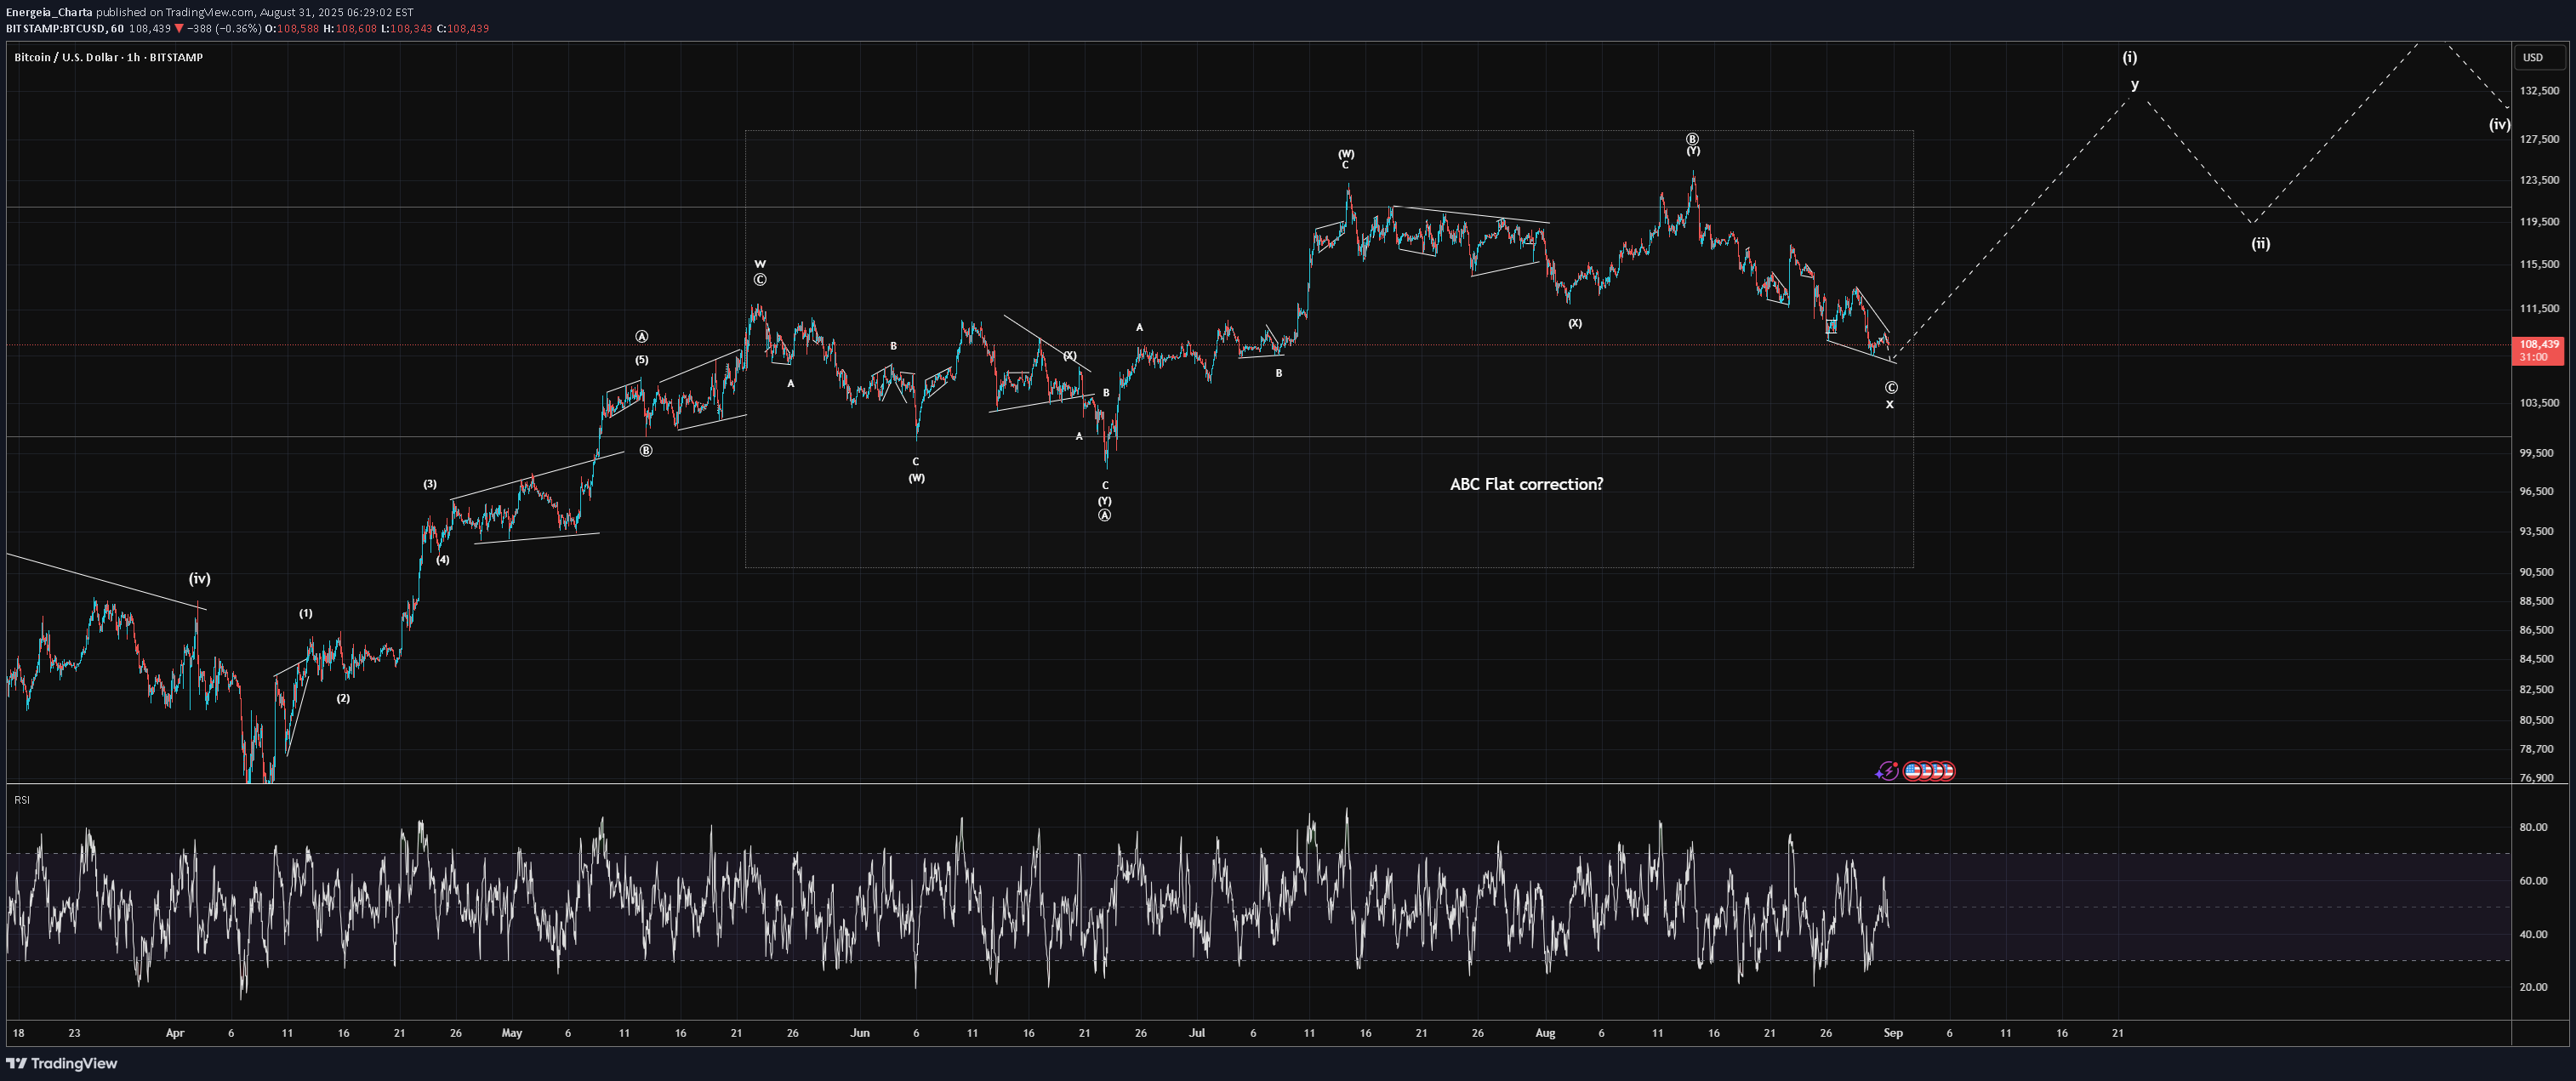Click the 31:00 countdown on the price axis
Image resolution: width=2576 pixels, height=1081 pixels.
click(2533, 357)
